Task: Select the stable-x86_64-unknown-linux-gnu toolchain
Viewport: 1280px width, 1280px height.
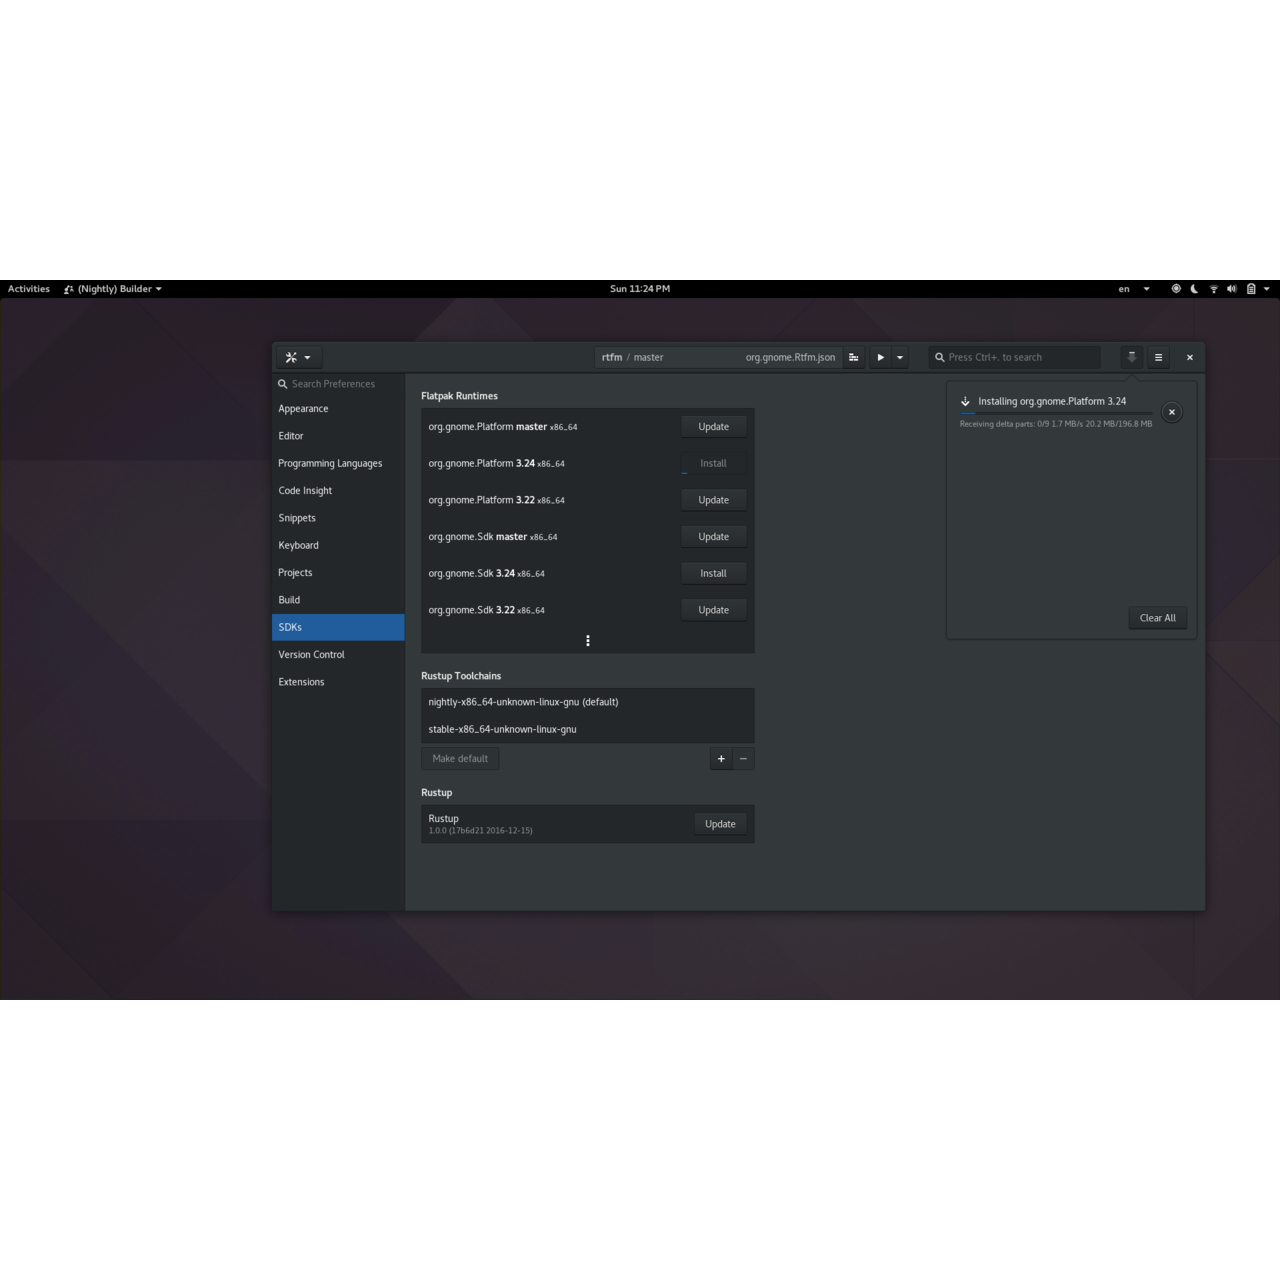Action: pos(501,729)
